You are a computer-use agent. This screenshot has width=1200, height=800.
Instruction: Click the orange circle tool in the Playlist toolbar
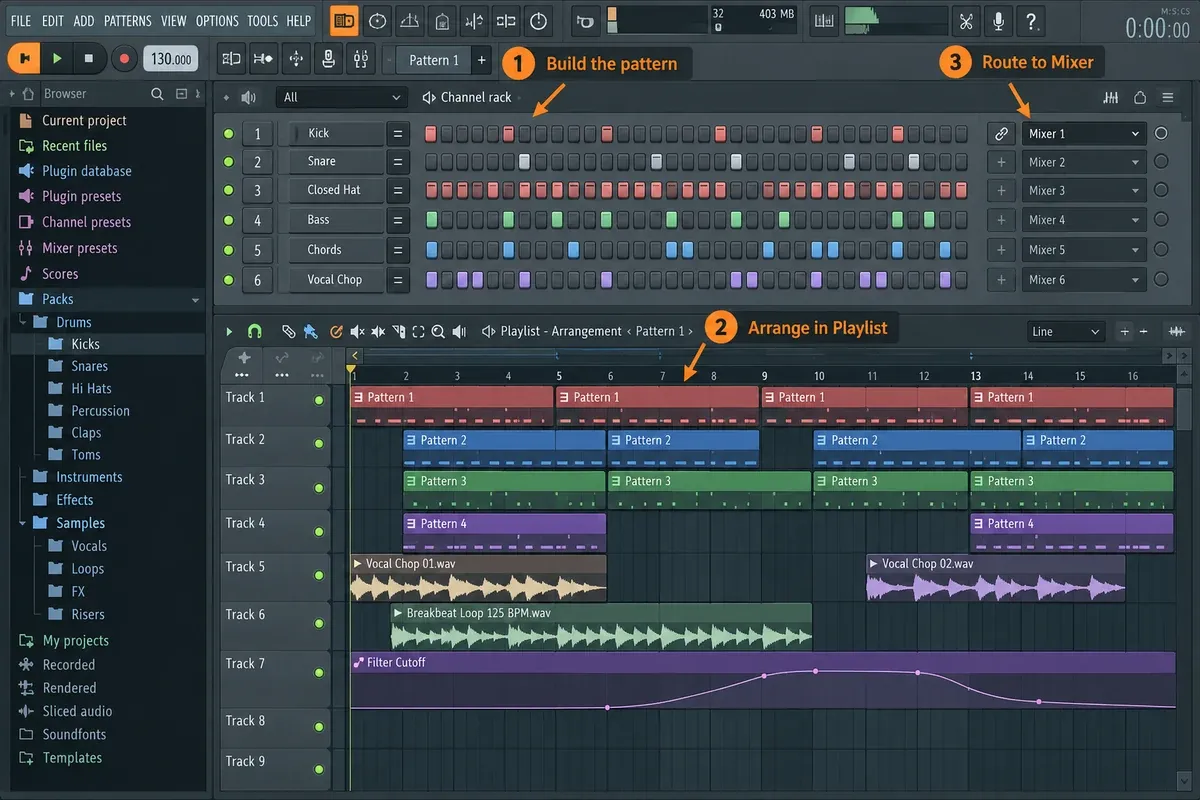(336, 331)
